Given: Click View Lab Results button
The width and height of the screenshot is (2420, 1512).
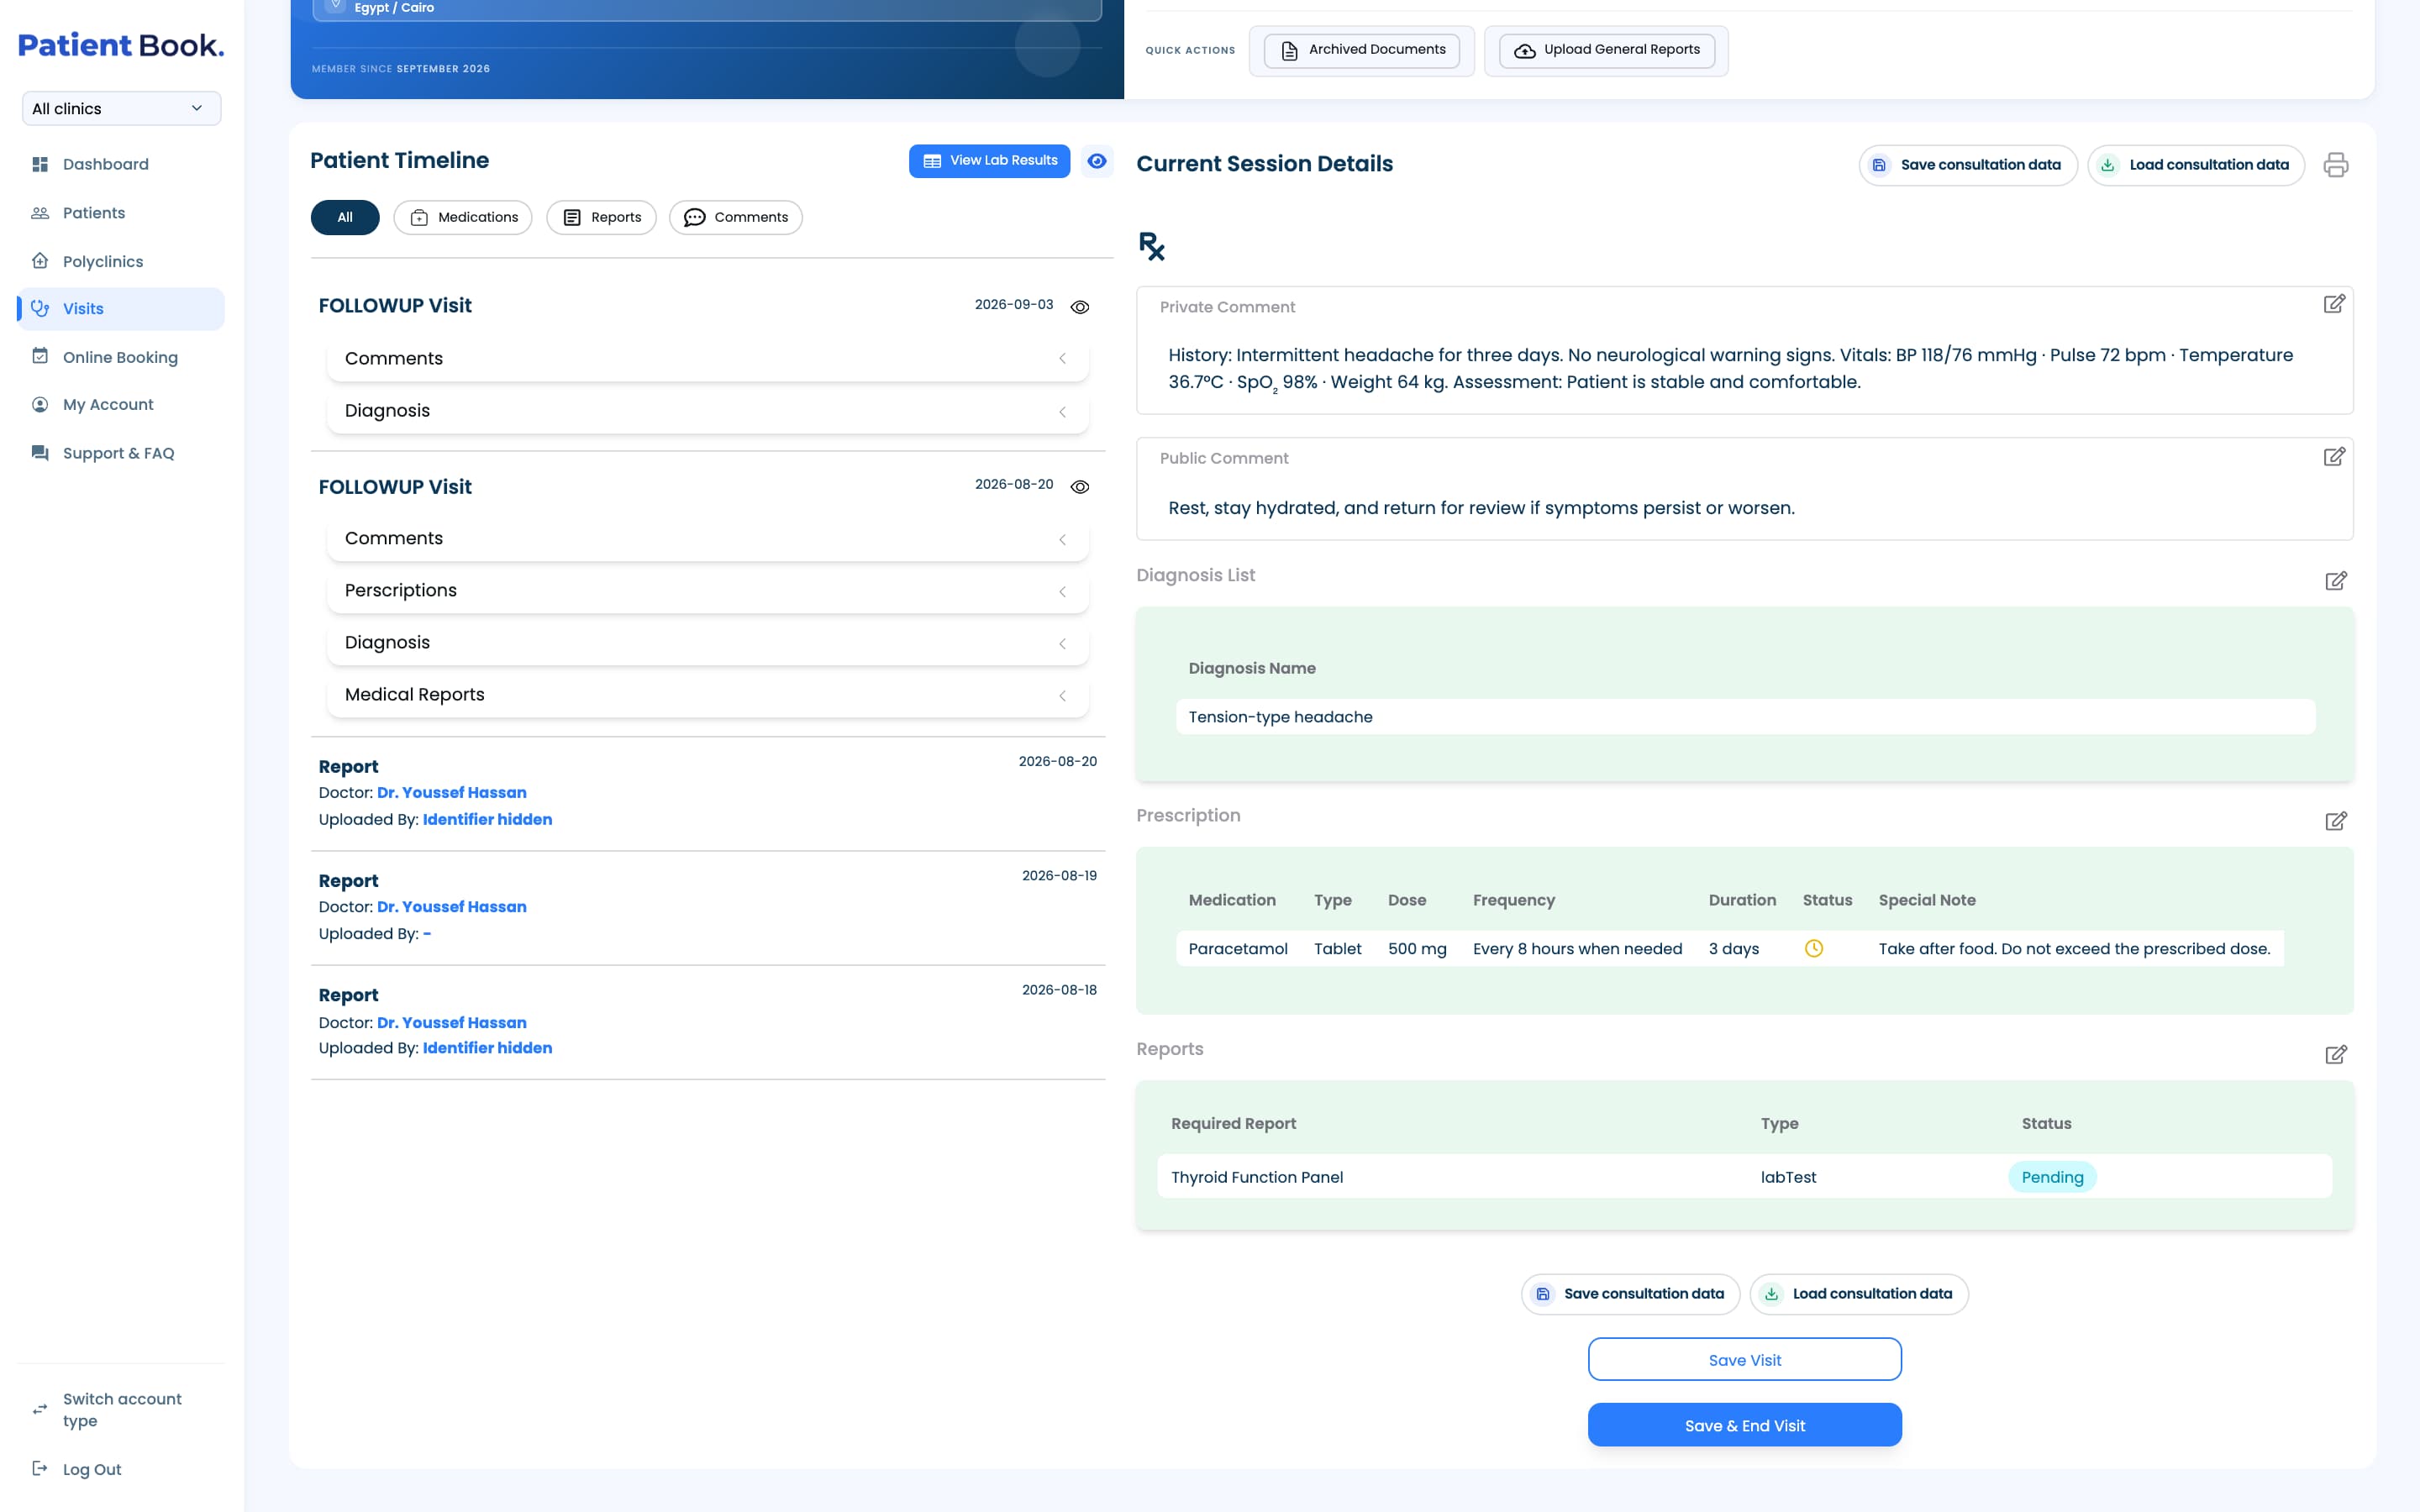Looking at the screenshot, I should coord(989,161).
